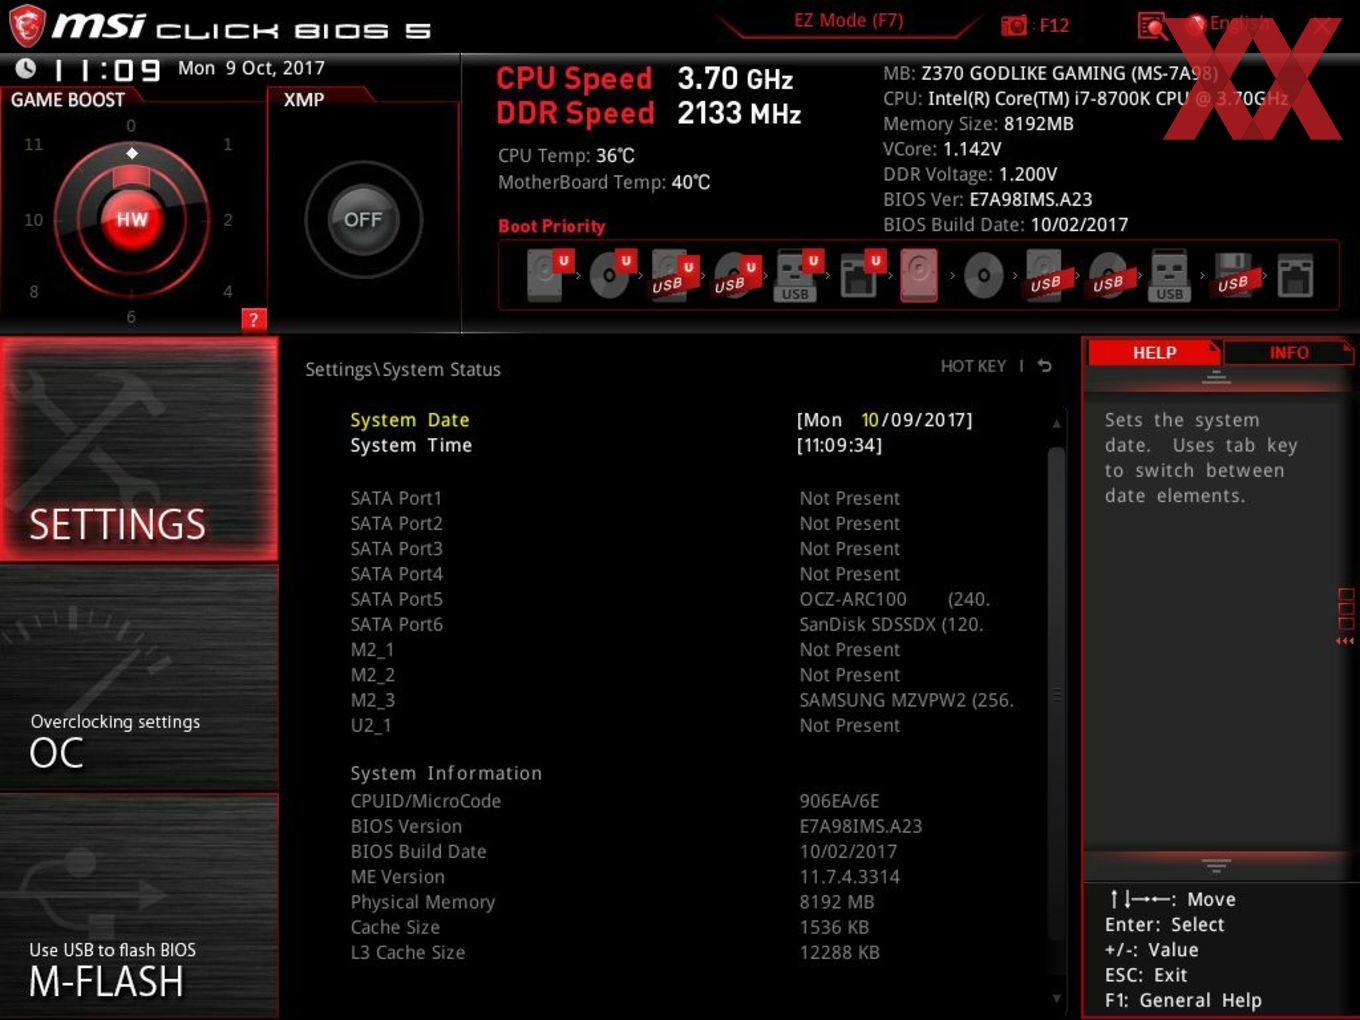The width and height of the screenshot is (1360, 1020).
Task: Select the last legacy network boot icon
Action: pyautogui.click(x=1295, y=275)
